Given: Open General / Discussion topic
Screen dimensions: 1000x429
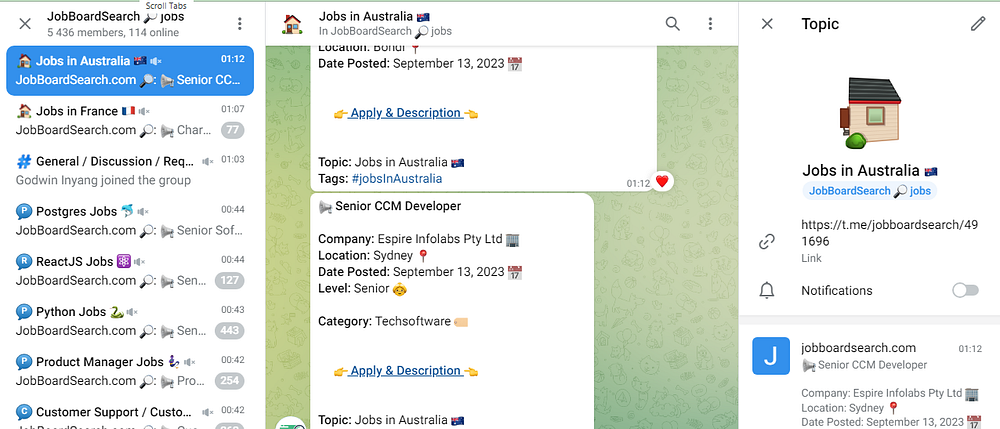Looking at the screenshot, I should pos(129,171).
